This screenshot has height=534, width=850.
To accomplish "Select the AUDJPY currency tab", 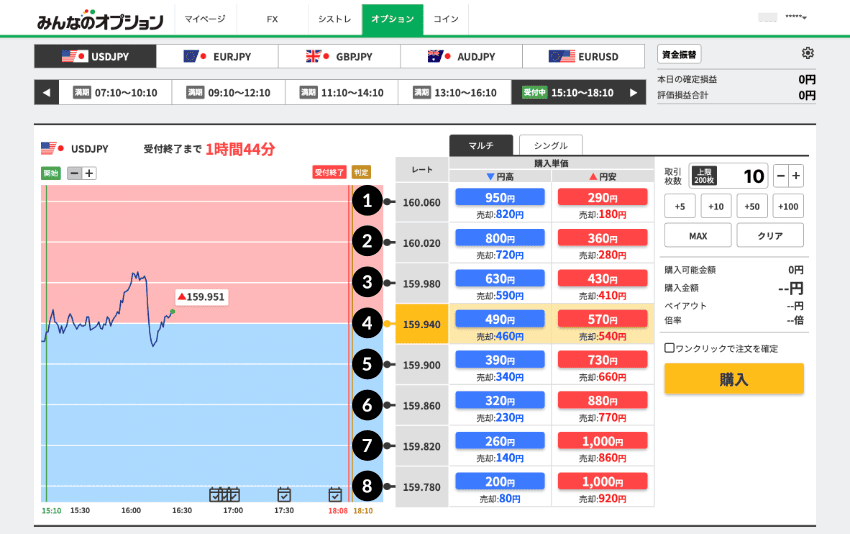I will (461, 56).
